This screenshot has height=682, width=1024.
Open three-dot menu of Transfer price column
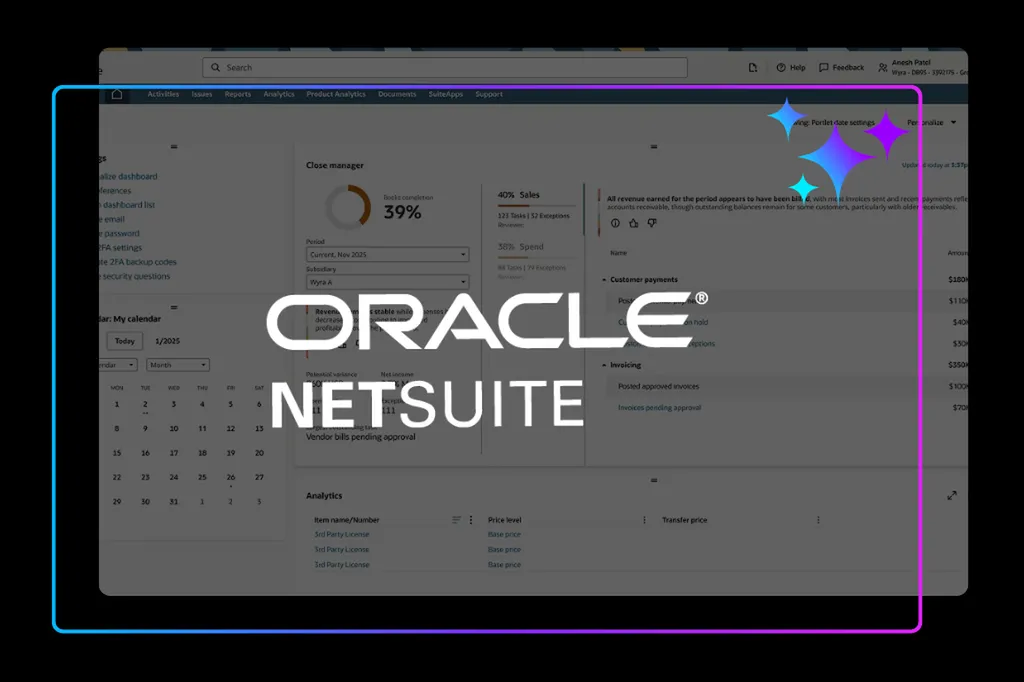[x=818, y=520]
